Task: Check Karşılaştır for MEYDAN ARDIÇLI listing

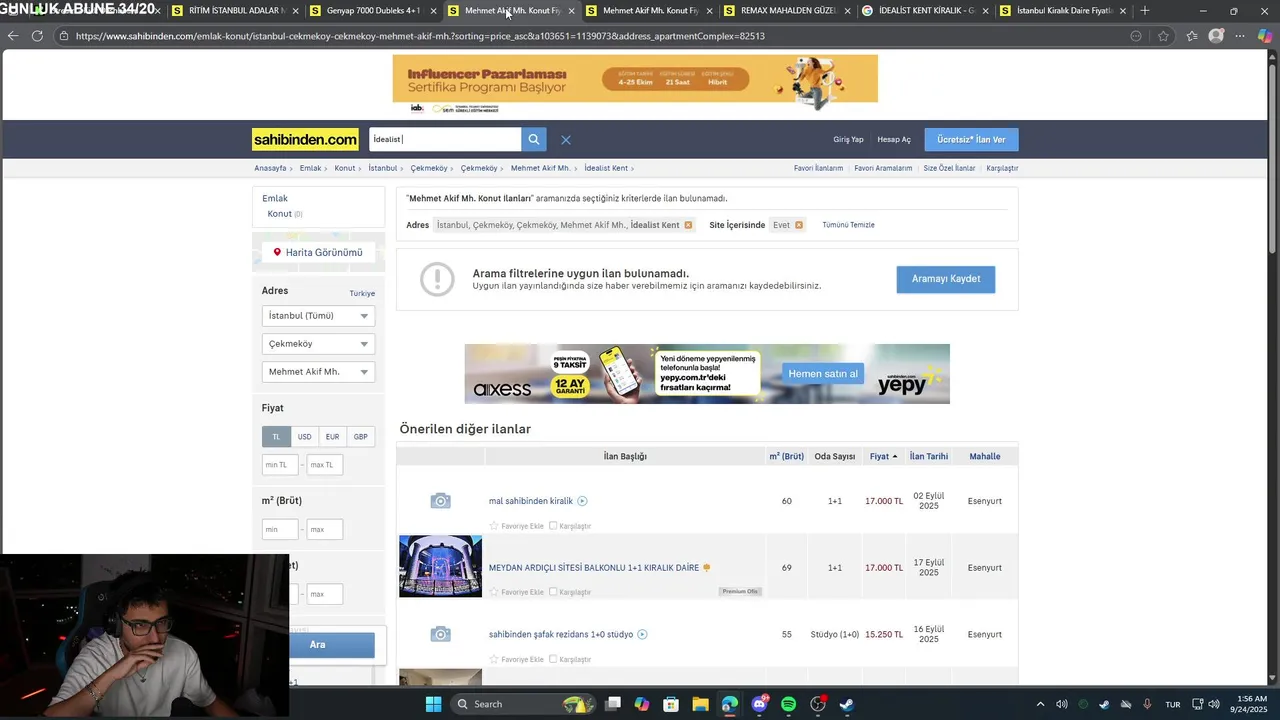Action: click(553, 592)
